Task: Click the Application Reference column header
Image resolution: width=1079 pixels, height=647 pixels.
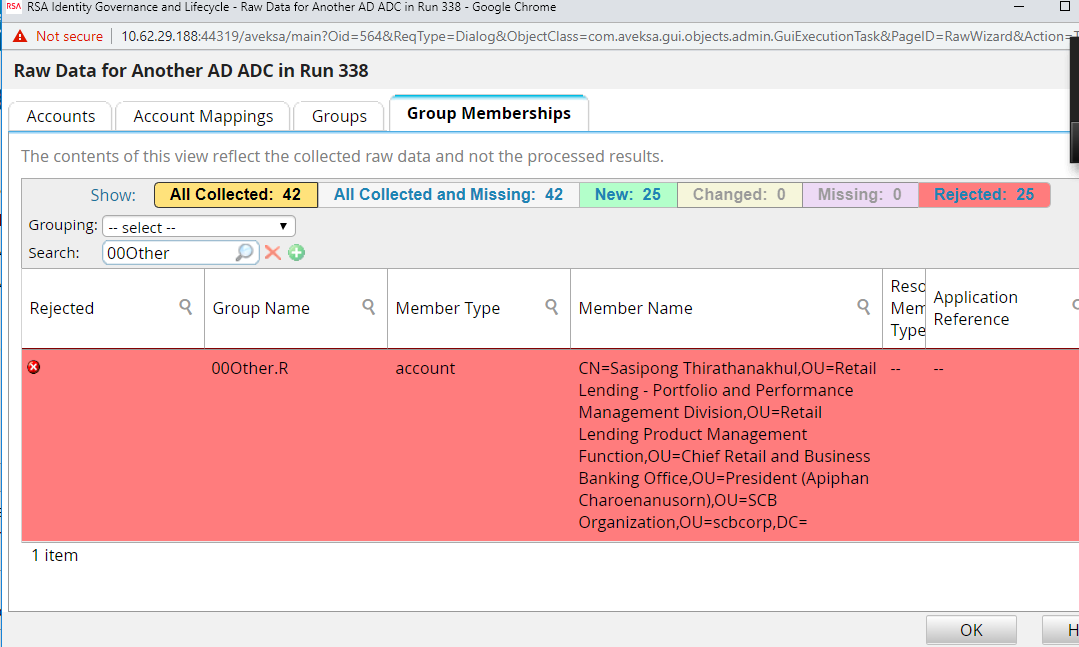Action: [x=975, y=308]
